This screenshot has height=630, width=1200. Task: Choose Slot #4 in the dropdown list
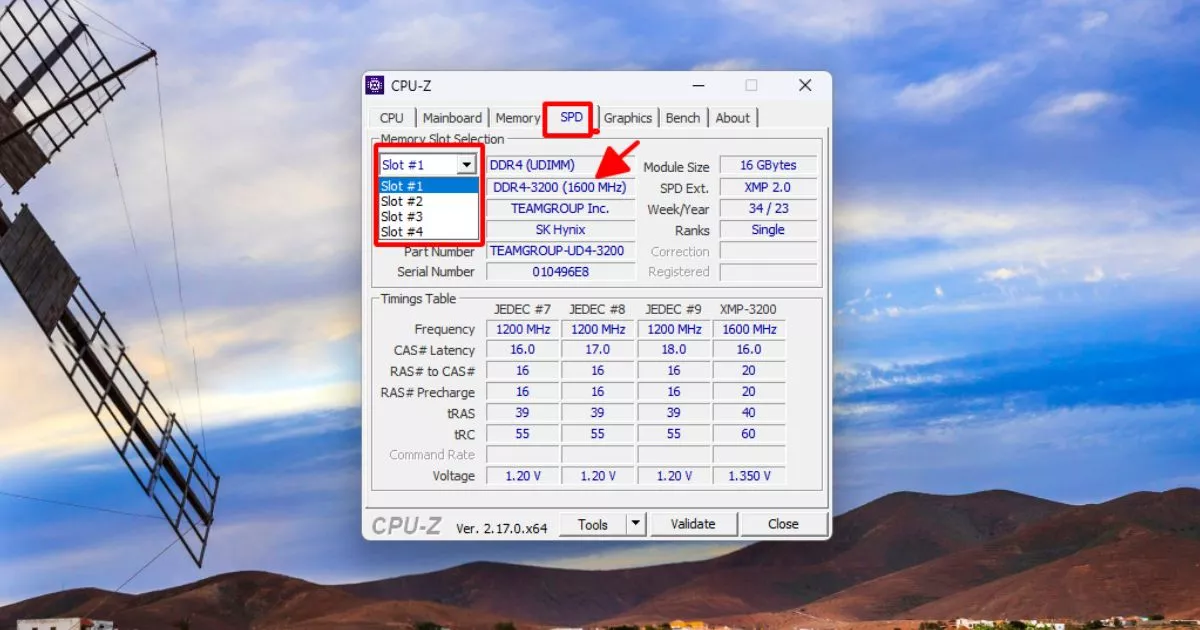pyautogui.click(x=403, y=231)
